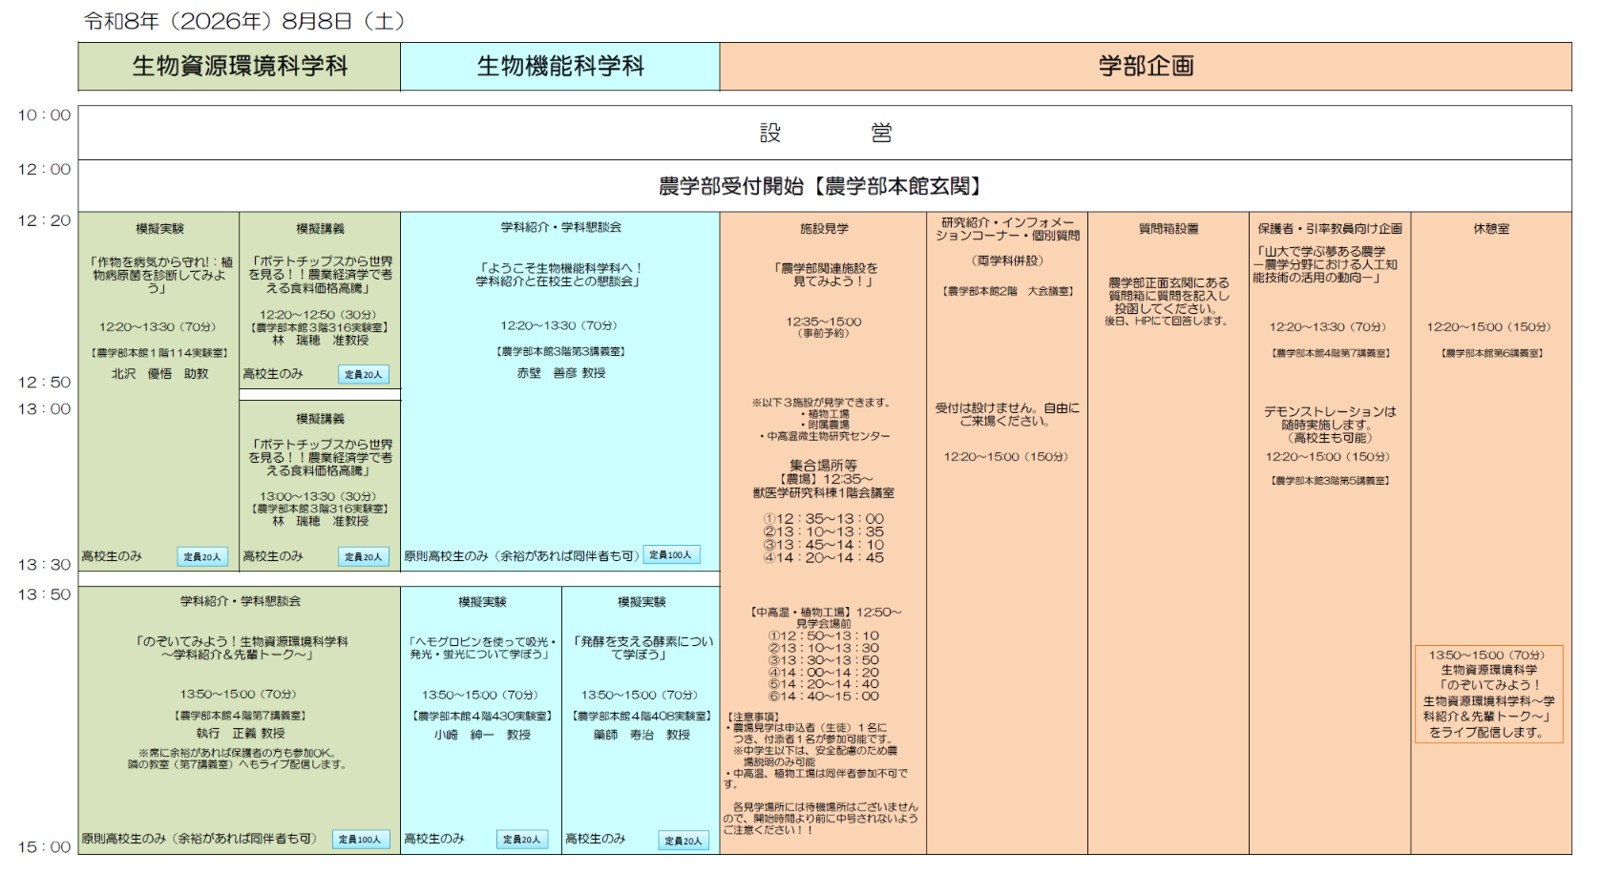Click the 設営 row text
The width and height of the screenshot is (1600, 874).
click(x=825, y=133)
